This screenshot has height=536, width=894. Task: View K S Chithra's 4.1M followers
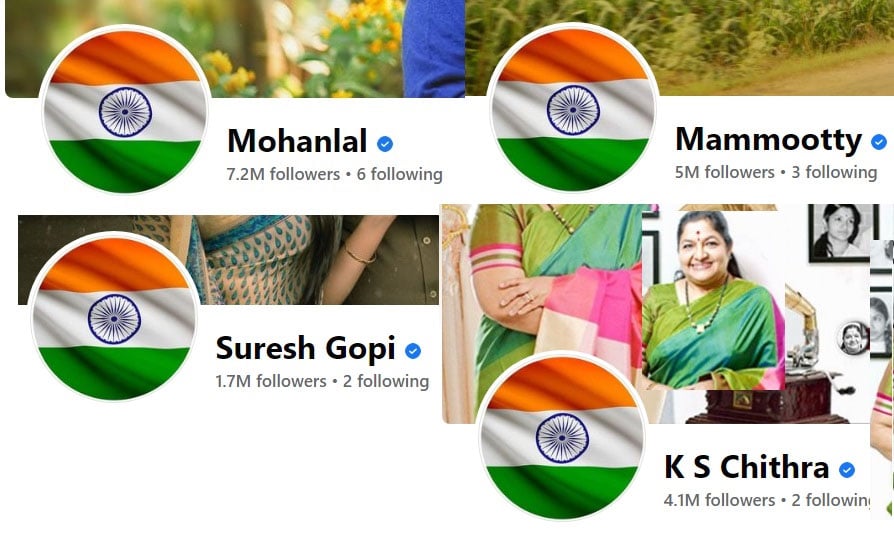(x=720, y=500)
